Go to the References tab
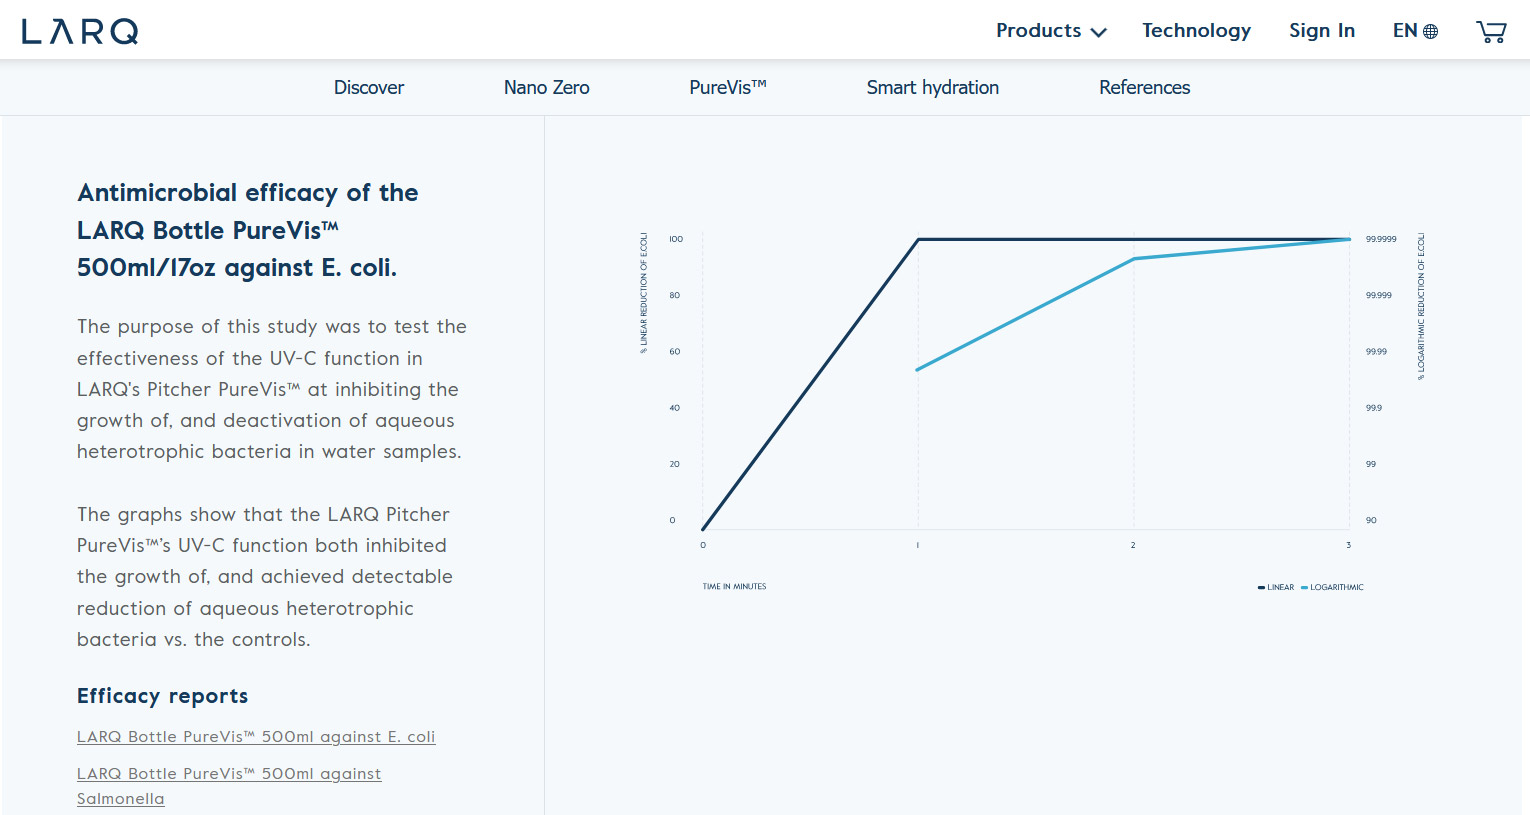This screenshot has height=815, width=1530. (x=1144, y=88)
